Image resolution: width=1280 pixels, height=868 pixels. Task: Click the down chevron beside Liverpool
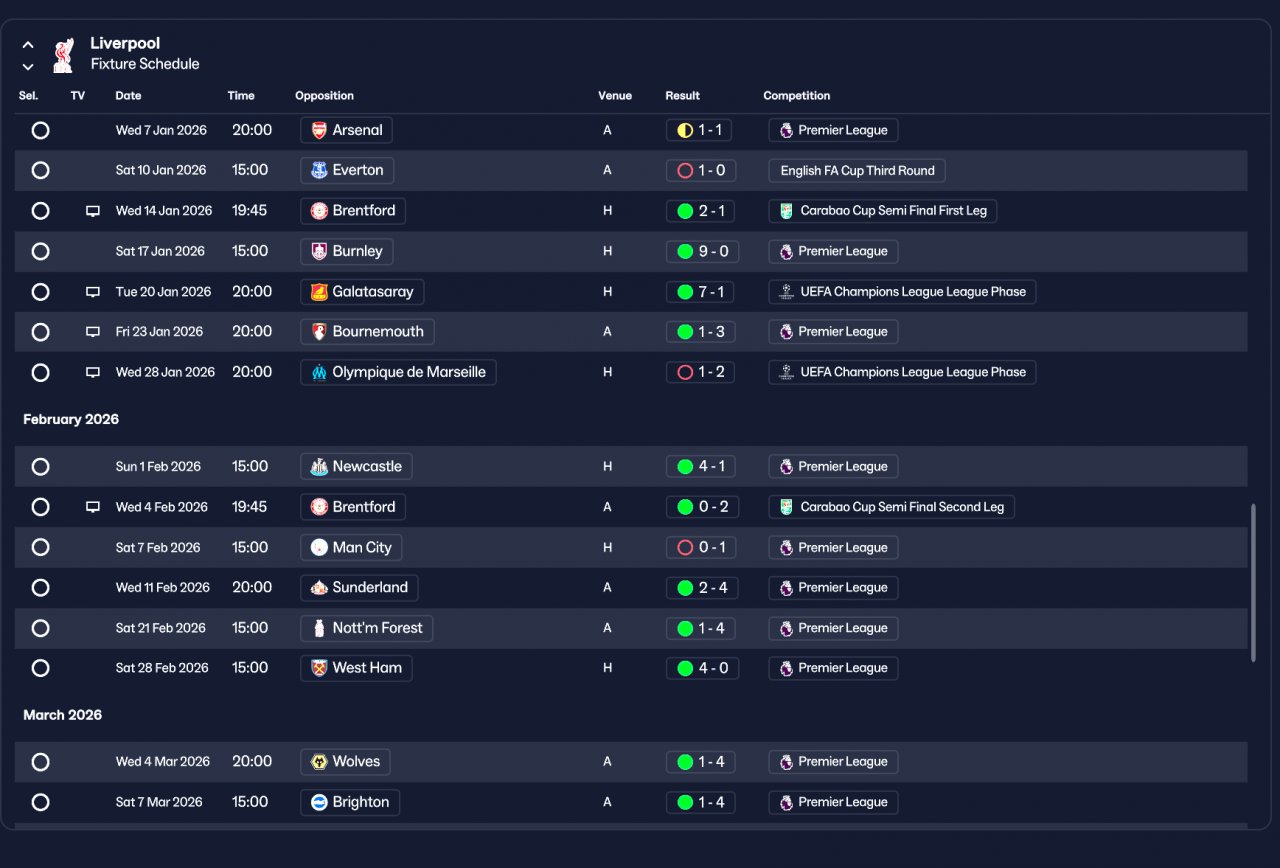28,67
